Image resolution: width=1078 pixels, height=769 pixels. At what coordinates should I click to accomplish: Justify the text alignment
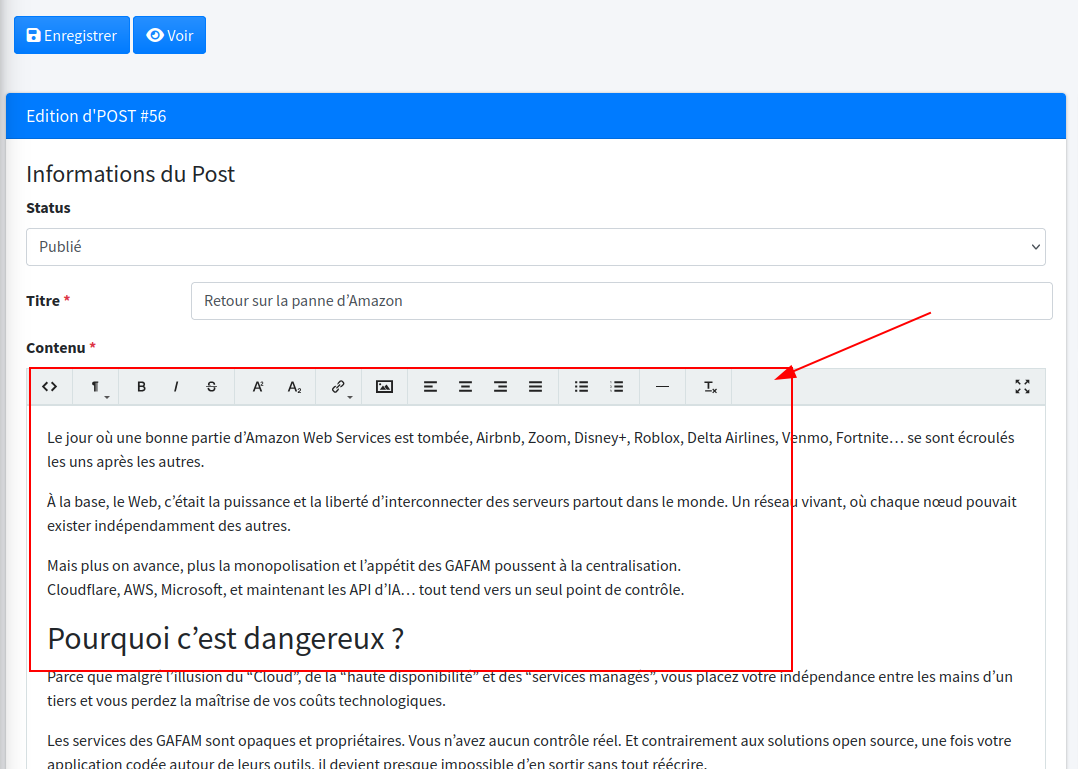click(535, 387)
